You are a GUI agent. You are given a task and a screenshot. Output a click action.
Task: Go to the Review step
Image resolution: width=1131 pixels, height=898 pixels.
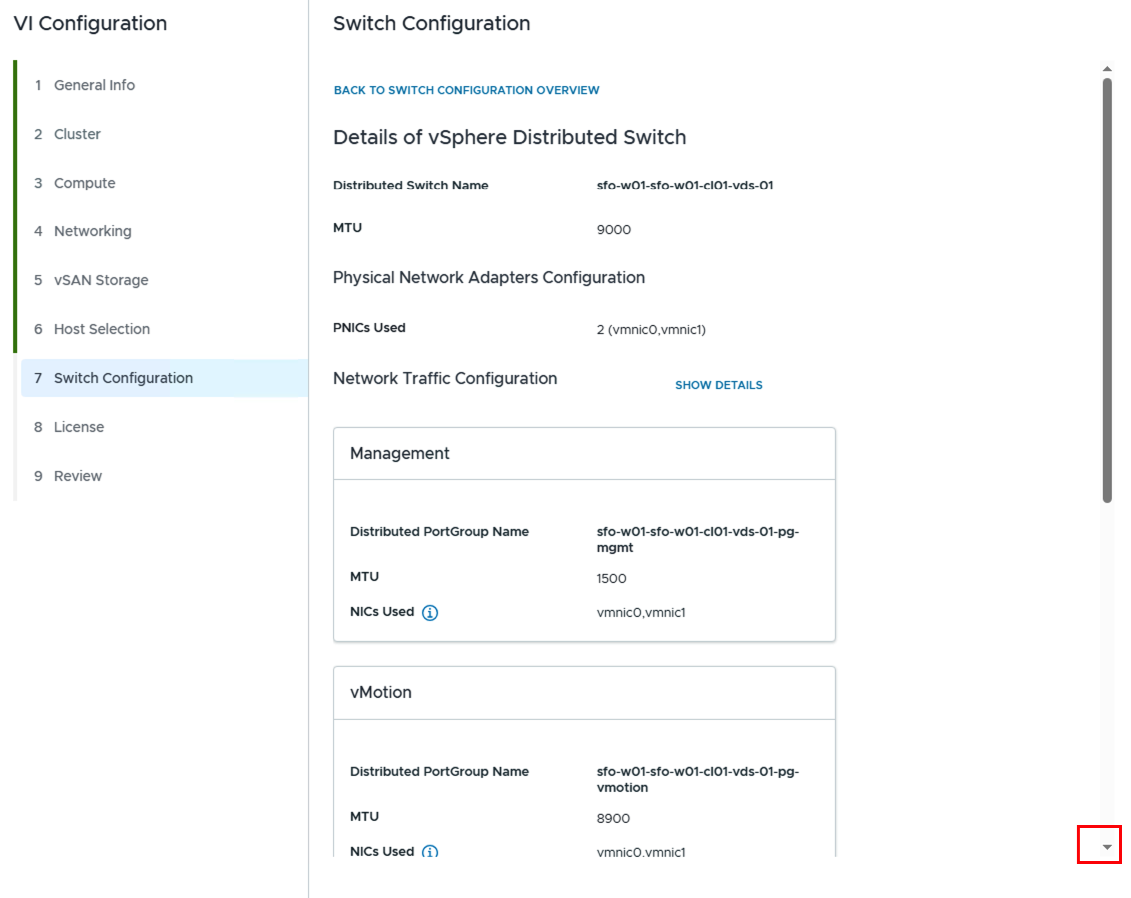78,476
